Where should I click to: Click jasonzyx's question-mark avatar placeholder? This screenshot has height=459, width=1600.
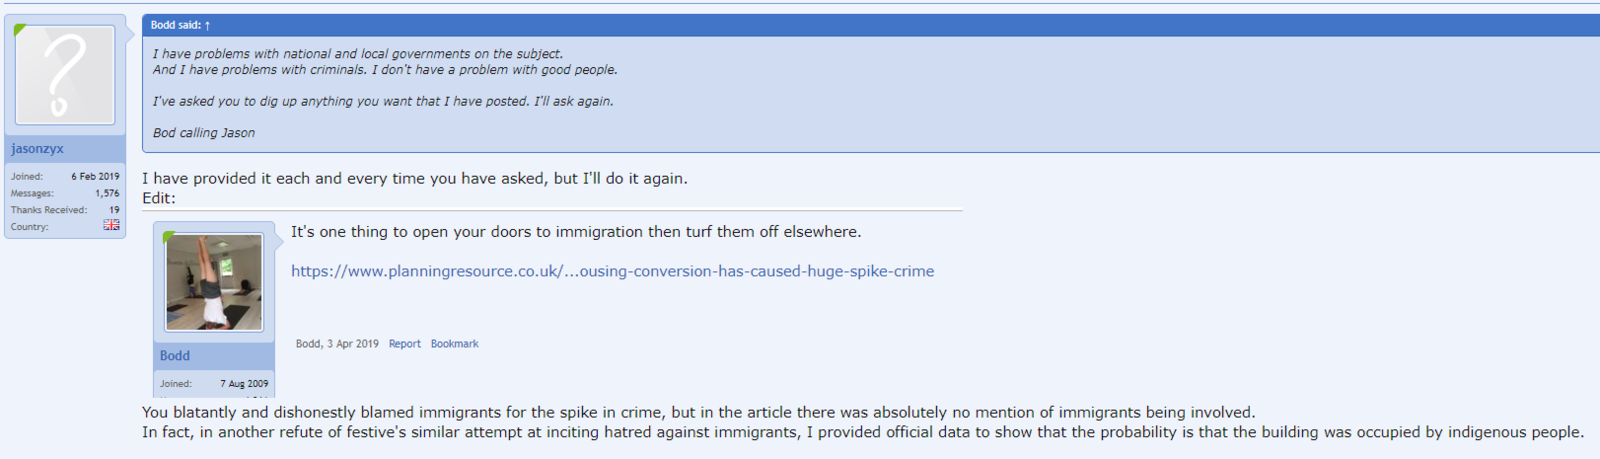click(x=65, y=75)
